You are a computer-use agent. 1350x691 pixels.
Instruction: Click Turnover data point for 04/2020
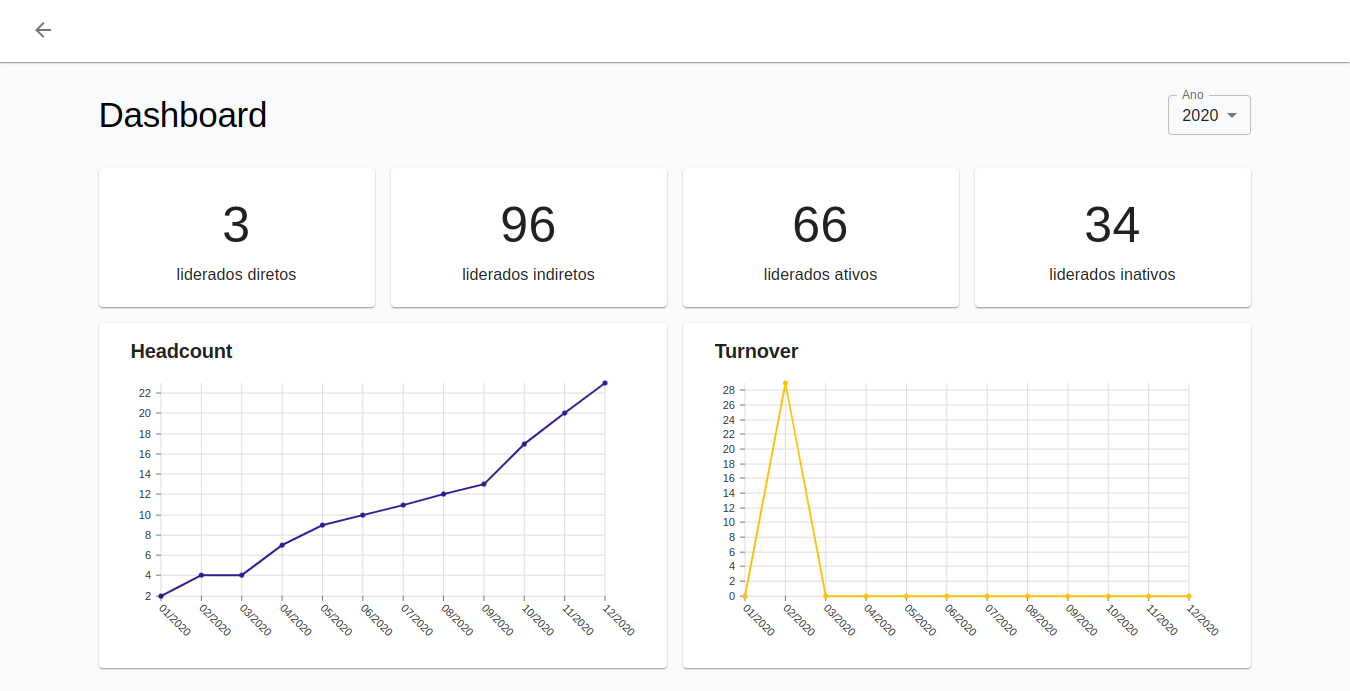[866, 596]
